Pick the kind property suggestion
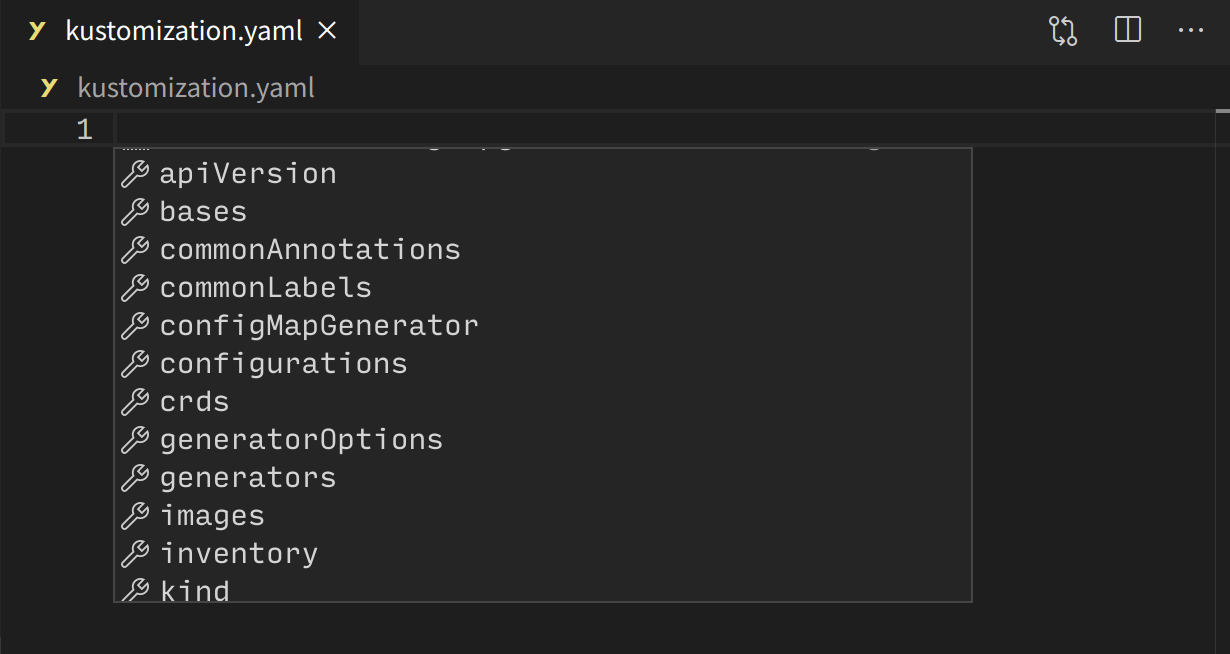The image size is (1230, 654). tap(543, 588)
